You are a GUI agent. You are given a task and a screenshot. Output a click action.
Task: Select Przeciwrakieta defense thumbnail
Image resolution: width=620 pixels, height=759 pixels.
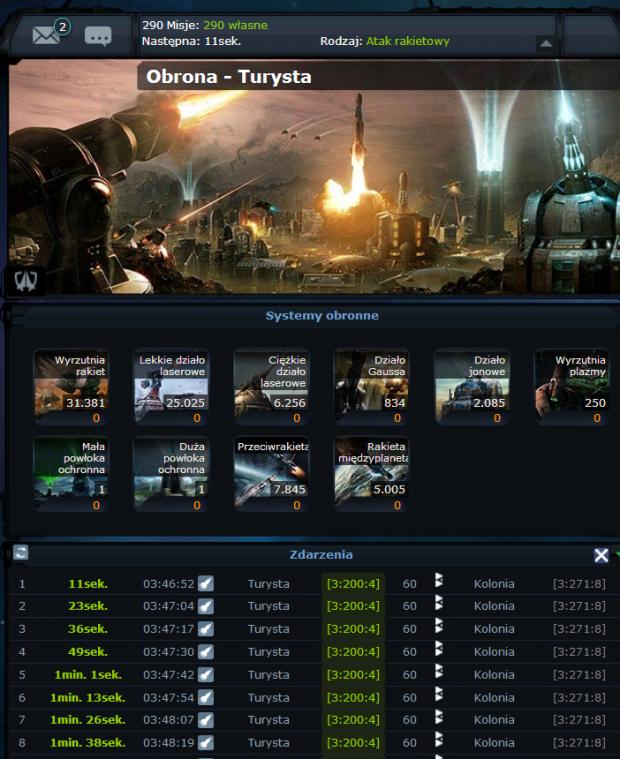click(x=272, y=473)
